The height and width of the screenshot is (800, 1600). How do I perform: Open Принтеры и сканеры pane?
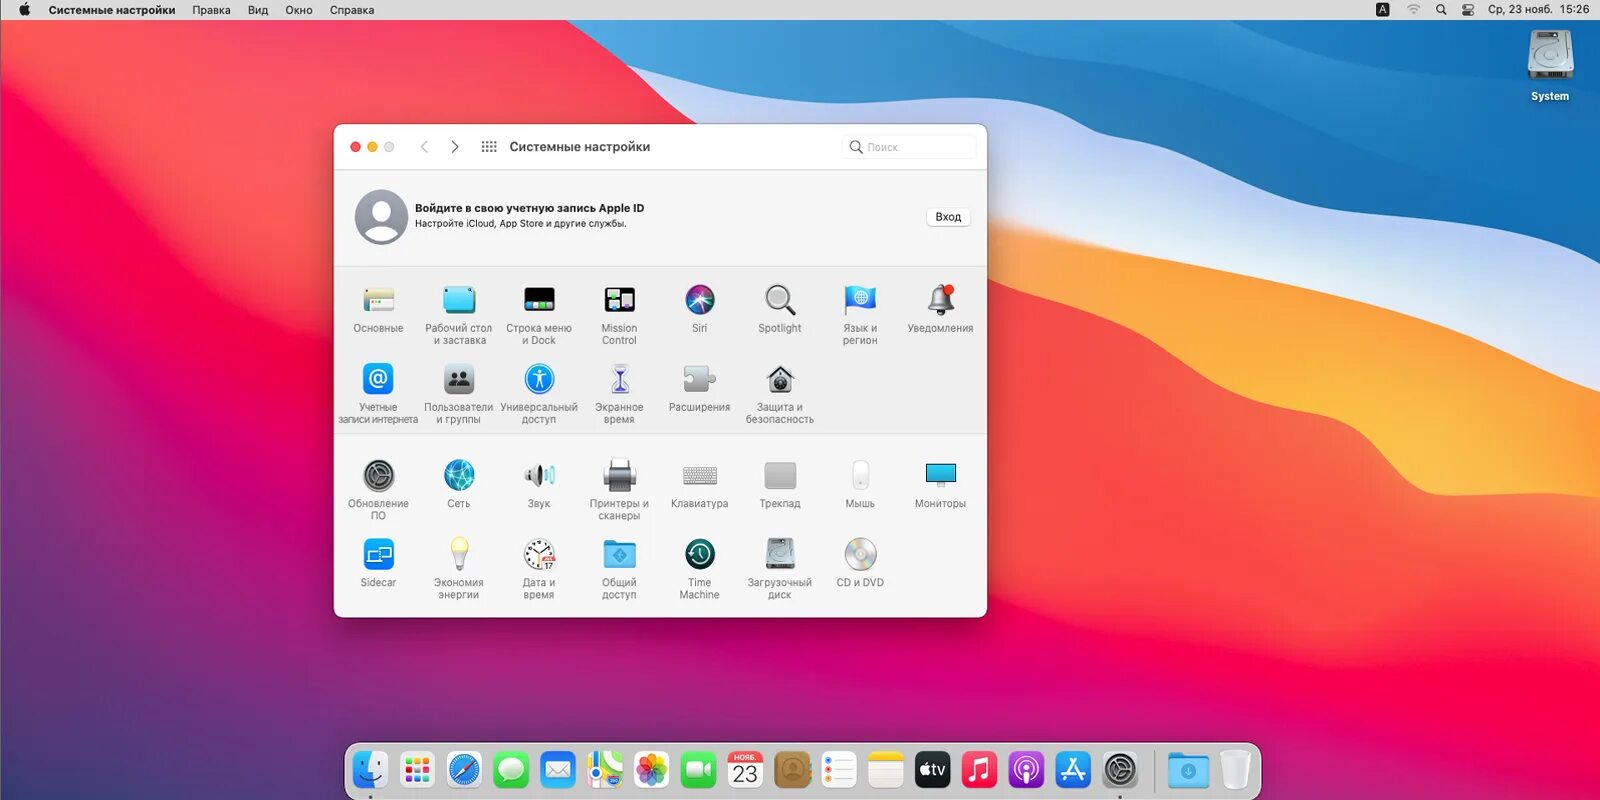click(619, 489)
